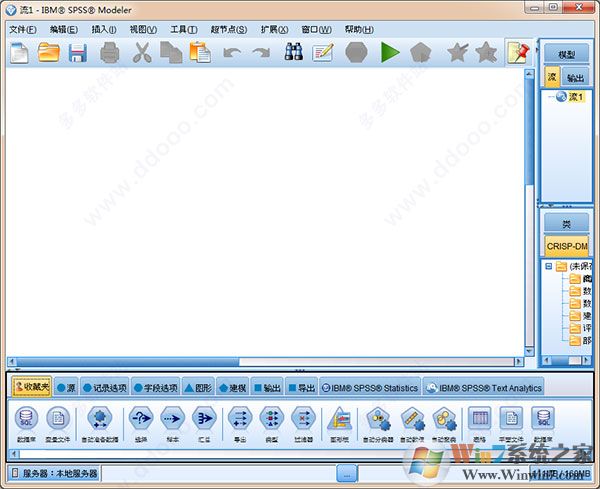Open a stream with the folder icon
The height and width of the screenshot is (489, 600).
(49, 53)
